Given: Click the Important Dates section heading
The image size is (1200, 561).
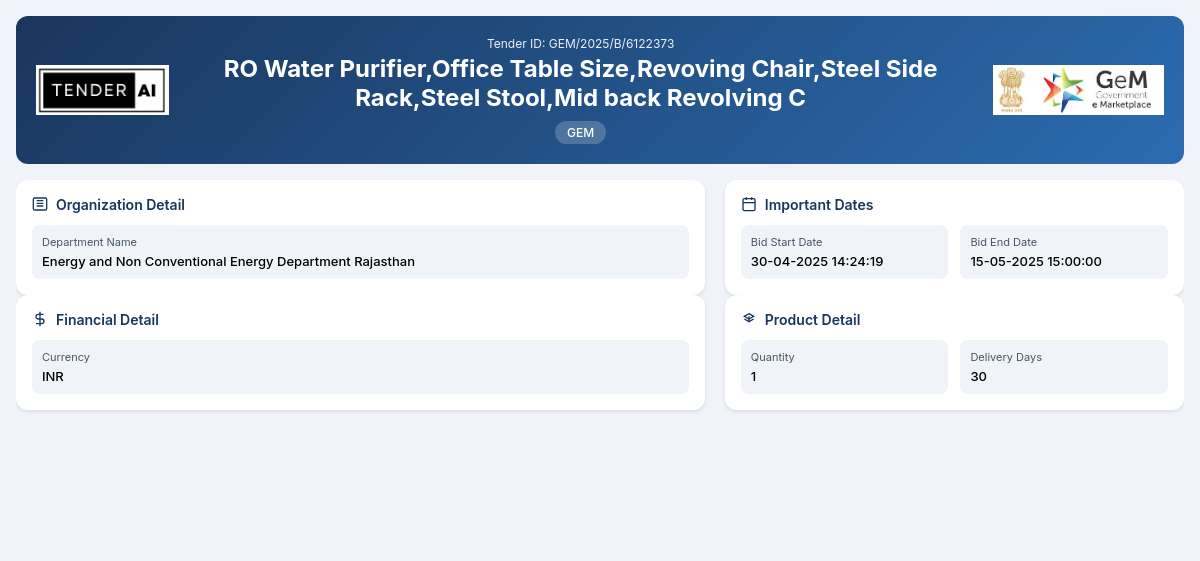Looking at the screenshot, I should tap(819, 205).
